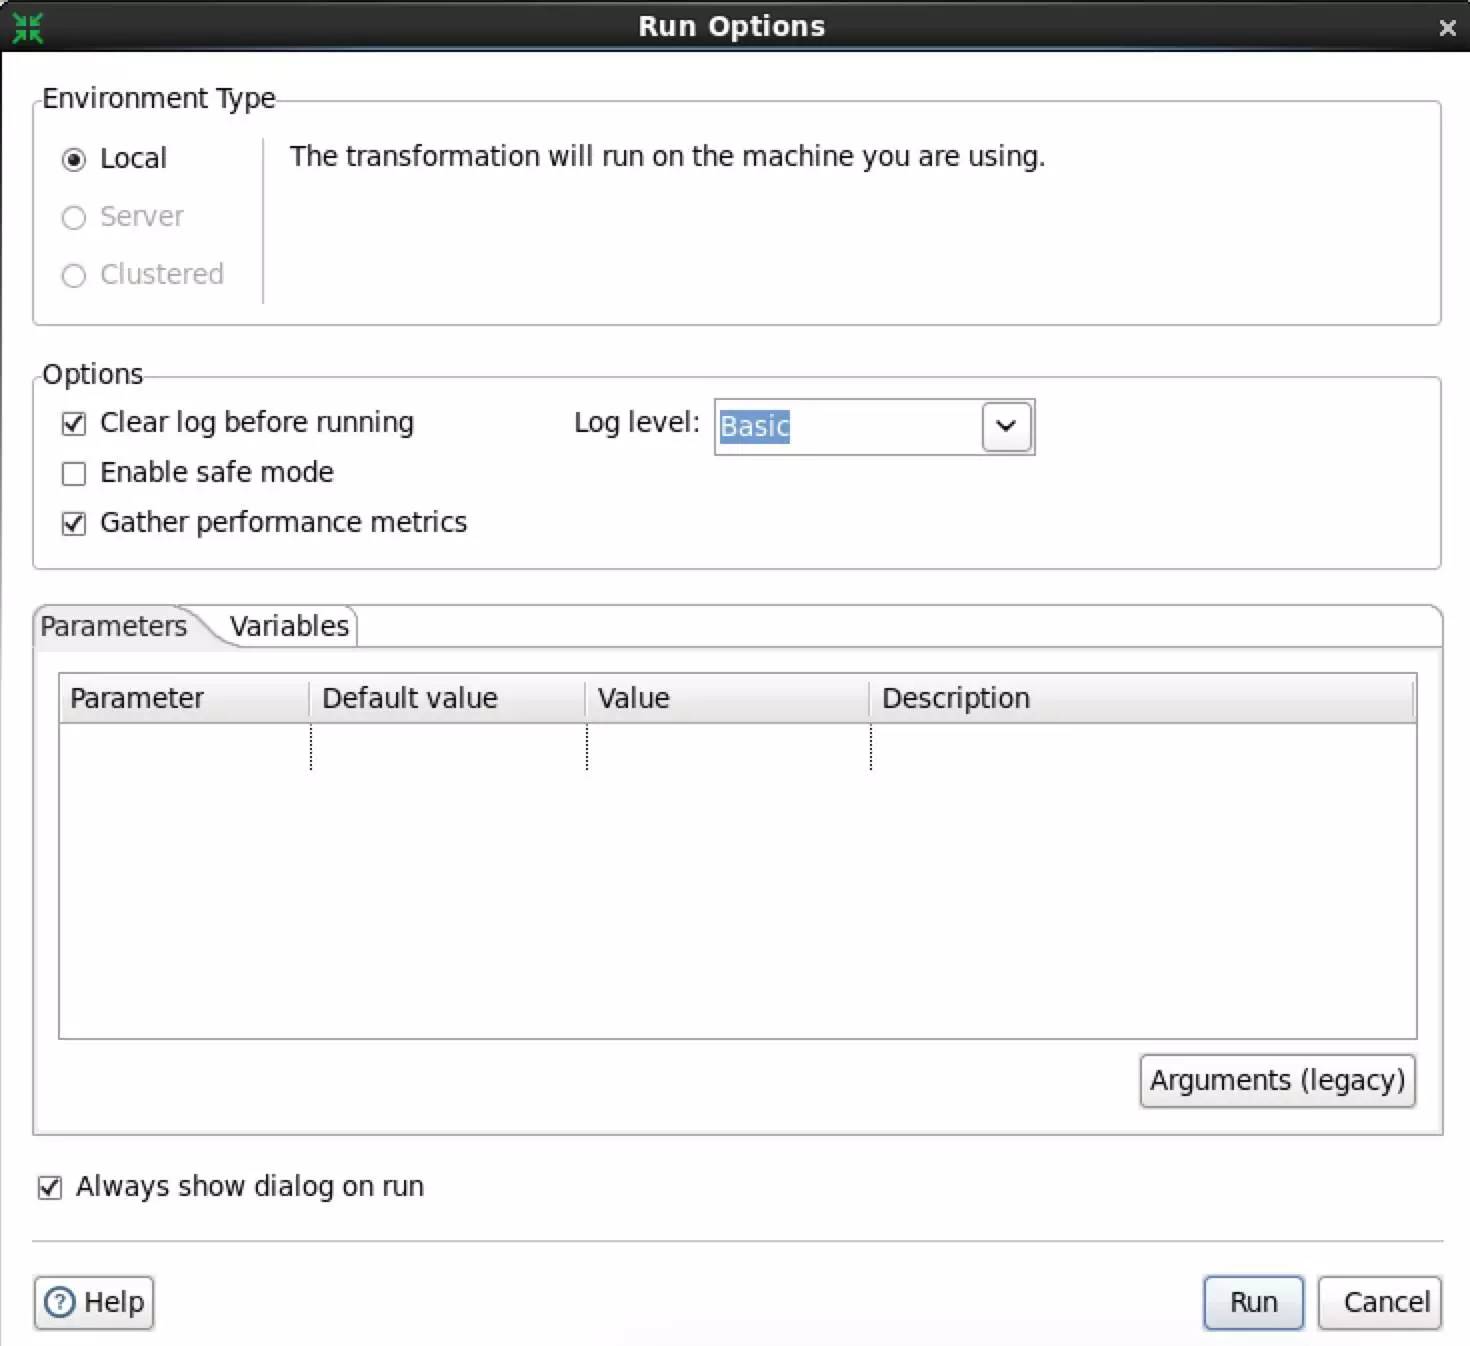Click the empty Value cell in first row

click(728, 746)
